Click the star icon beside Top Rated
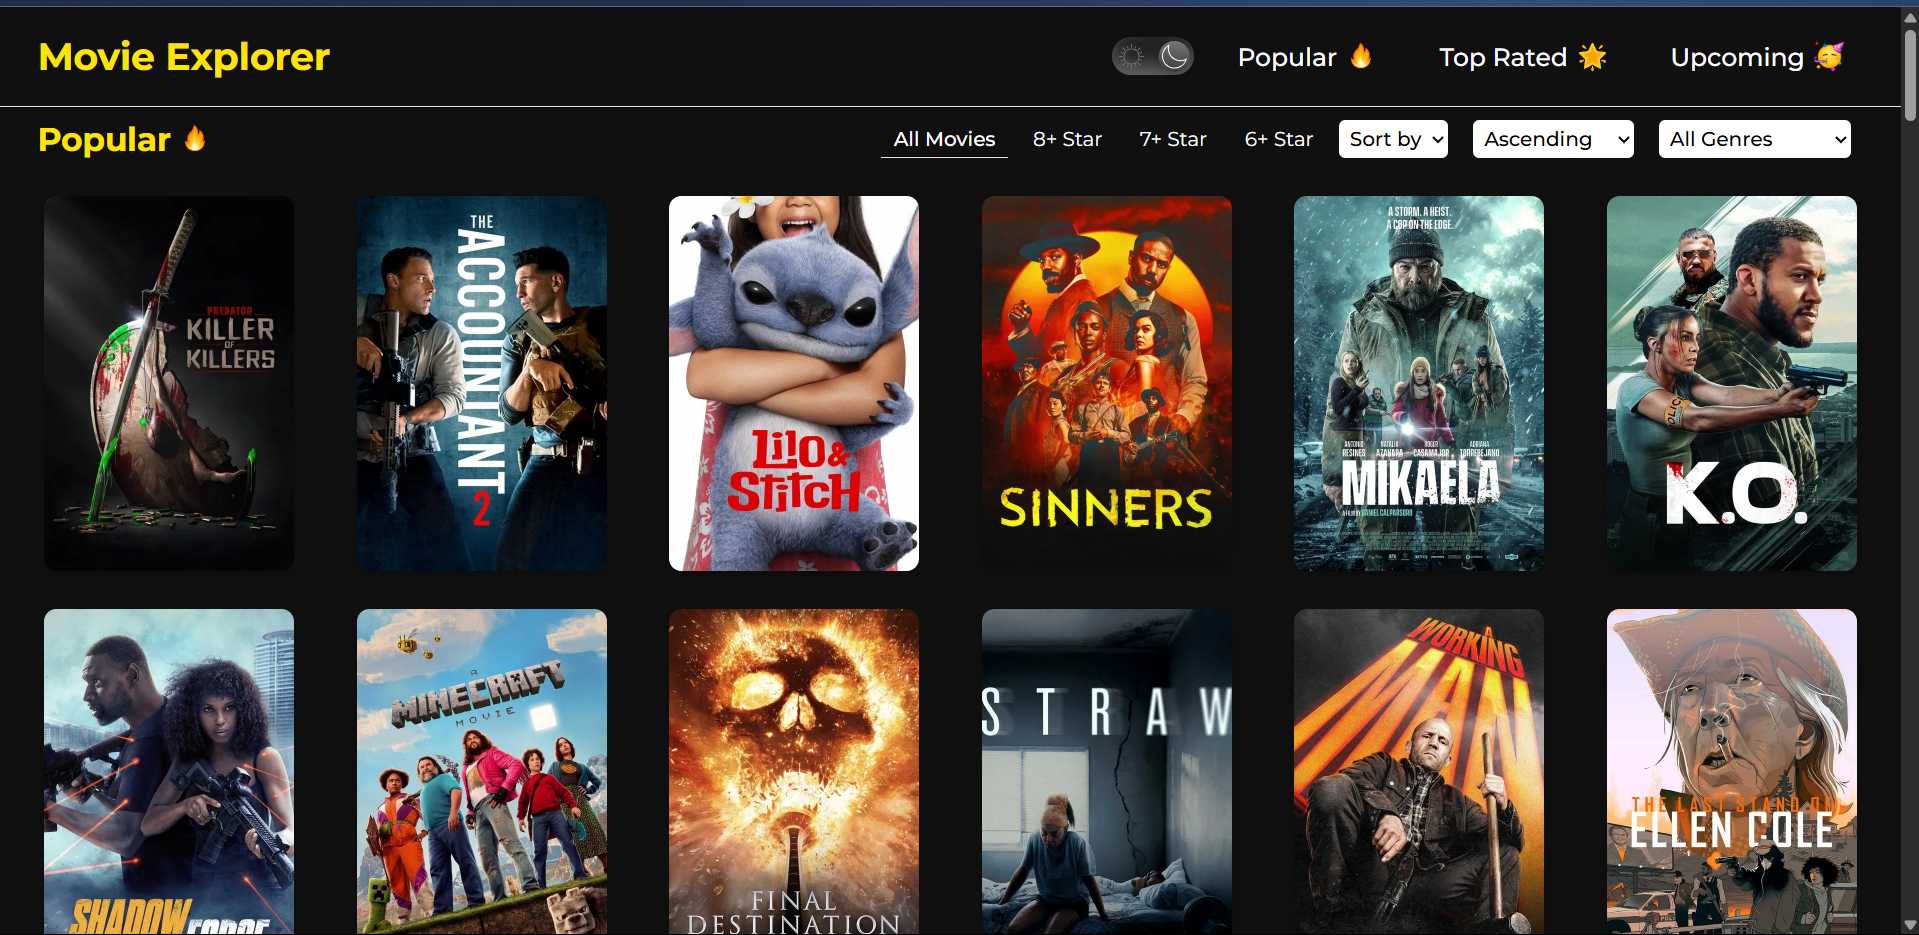 pyautogui.click(x=1593, y=57)
